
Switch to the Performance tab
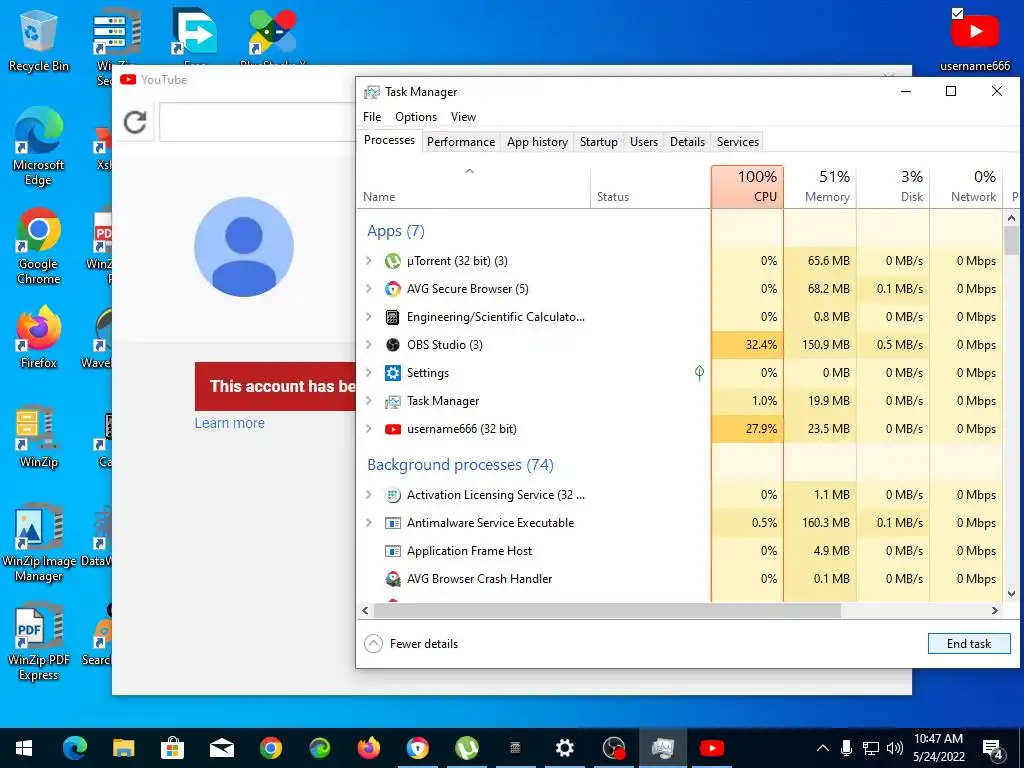[x=461, y=142]
